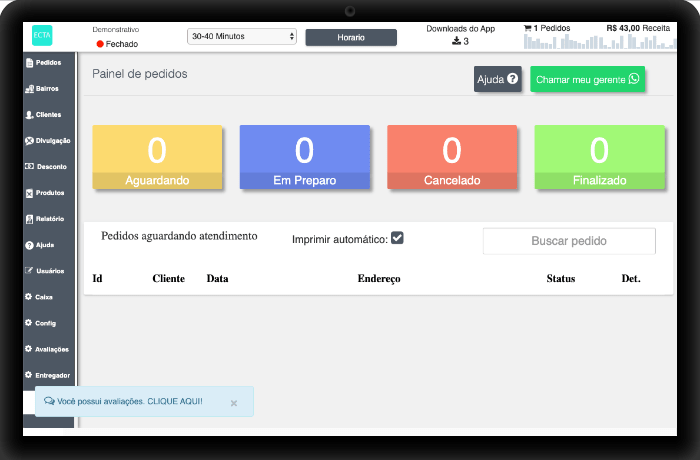The width and height of the screenshot is (700, 460).
Task: Open Clientes person icon in sidebar
Action: coord(29,115)
